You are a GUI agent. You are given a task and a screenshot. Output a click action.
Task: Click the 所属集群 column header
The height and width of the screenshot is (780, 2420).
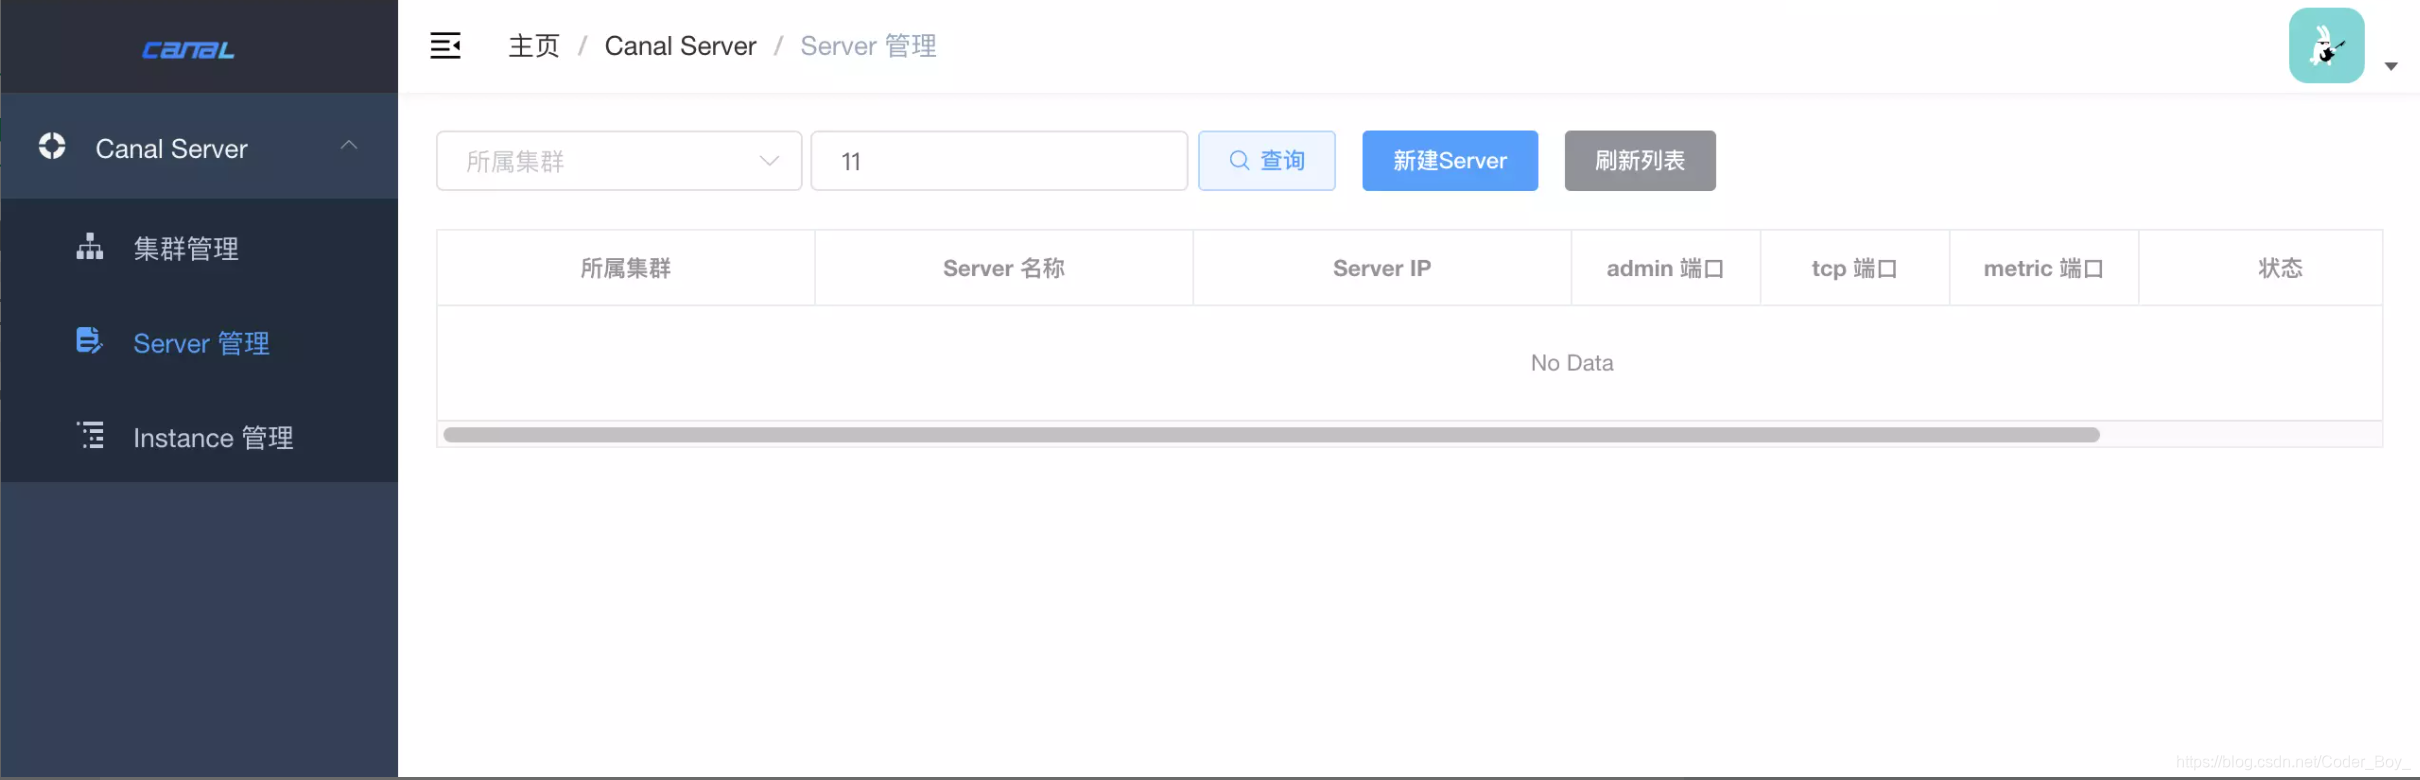pos(626,268)
